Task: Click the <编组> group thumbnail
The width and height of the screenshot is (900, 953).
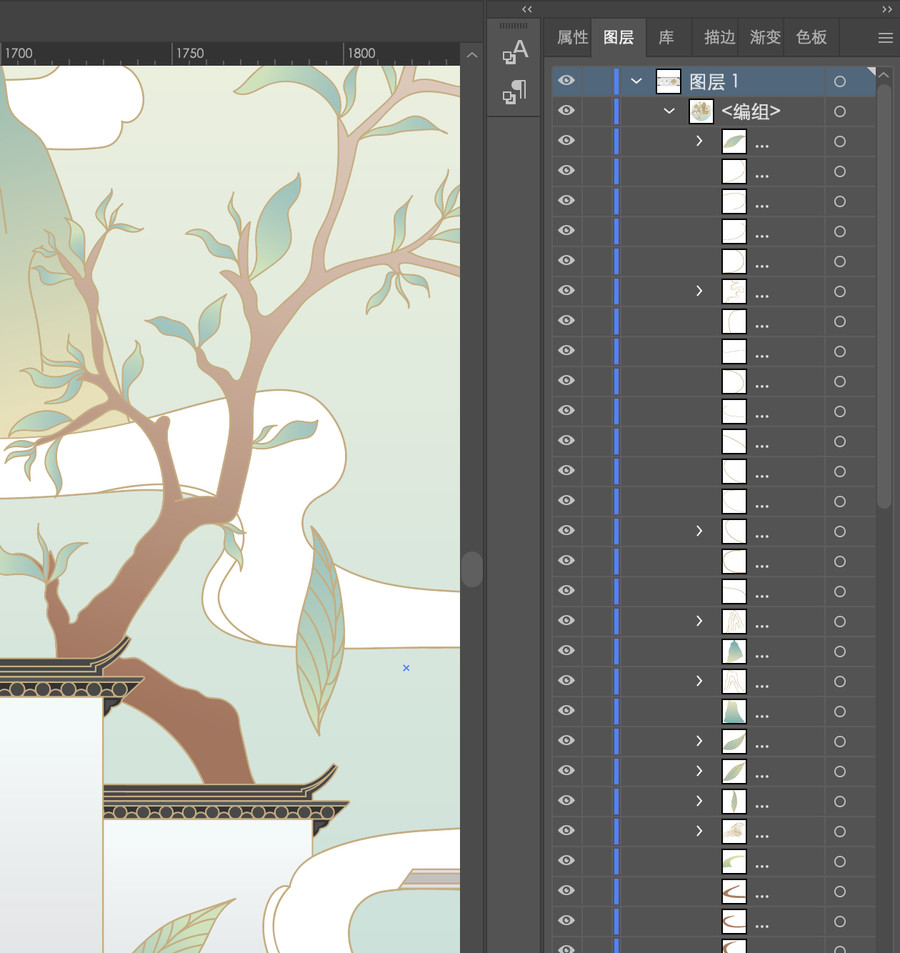Action: [701, 111]
